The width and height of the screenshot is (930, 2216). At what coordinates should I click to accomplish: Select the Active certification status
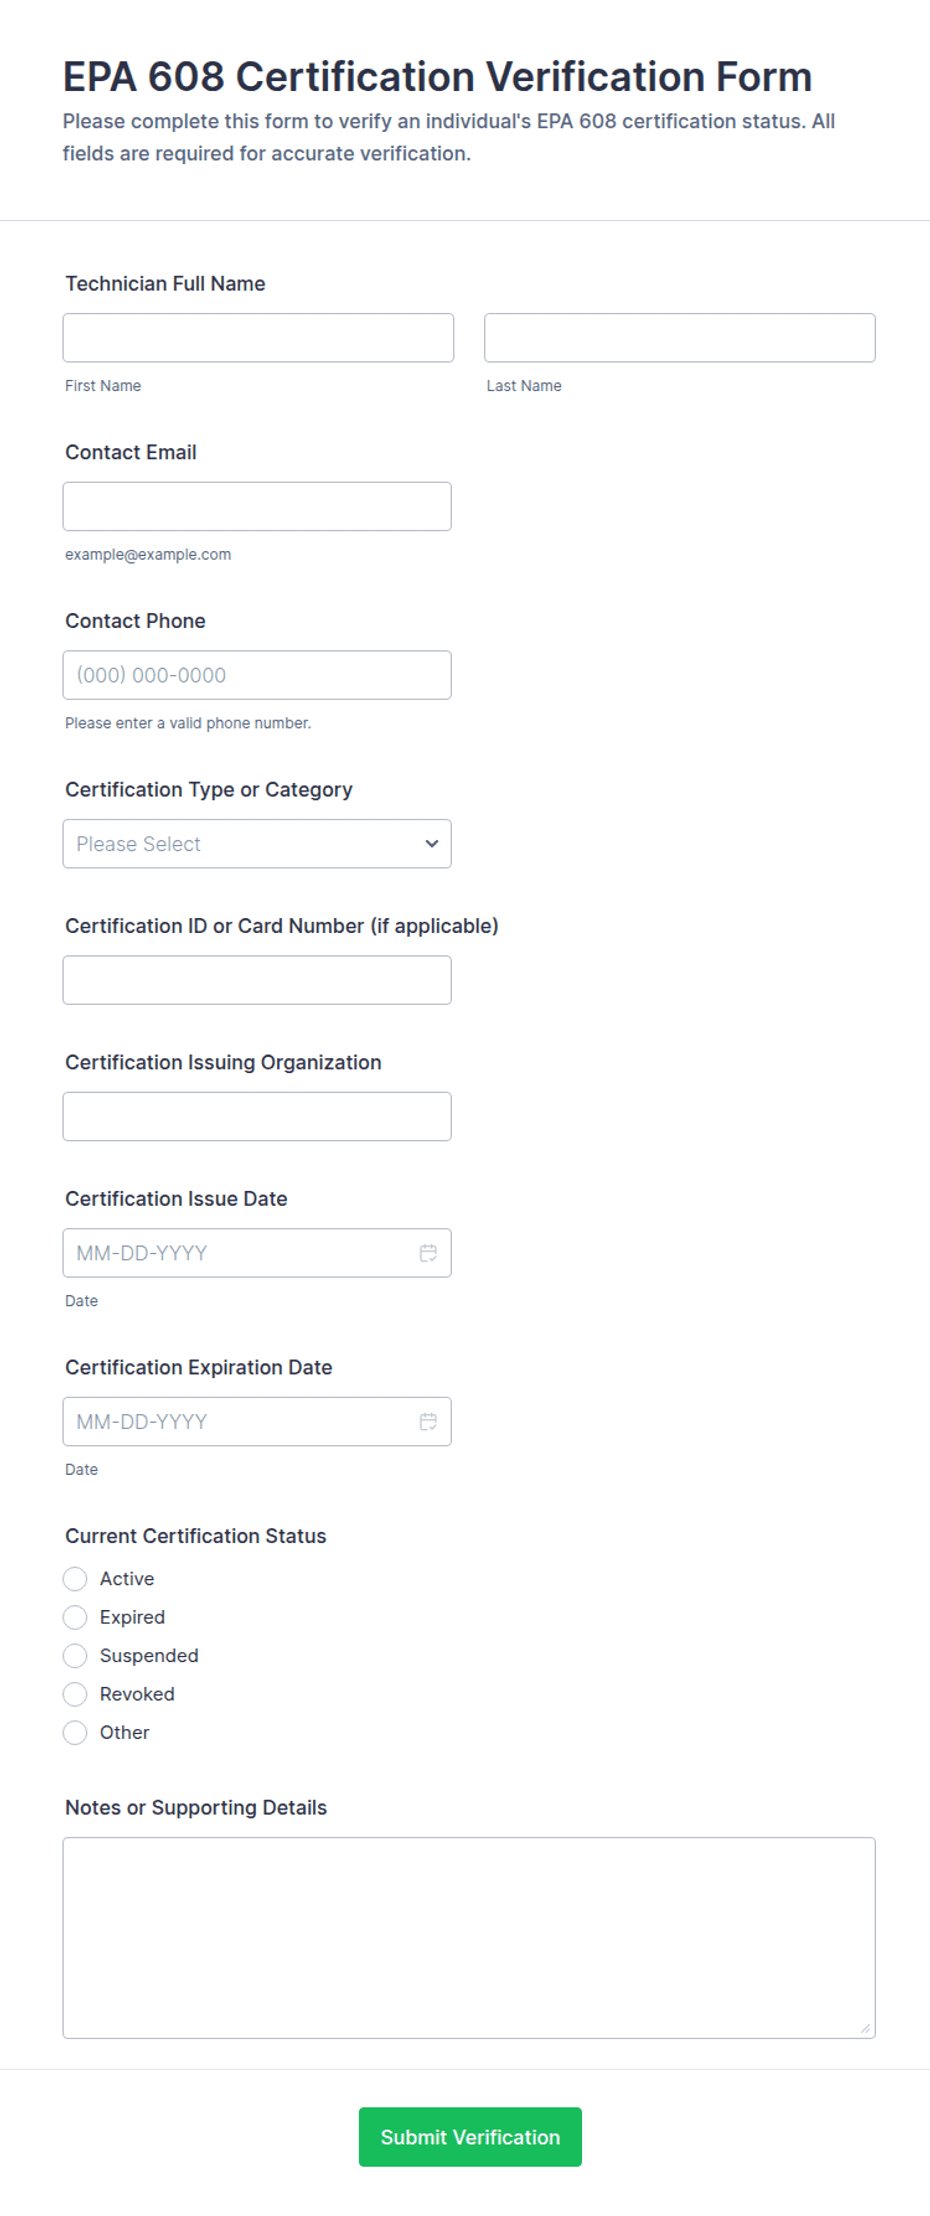[75, 1579]
